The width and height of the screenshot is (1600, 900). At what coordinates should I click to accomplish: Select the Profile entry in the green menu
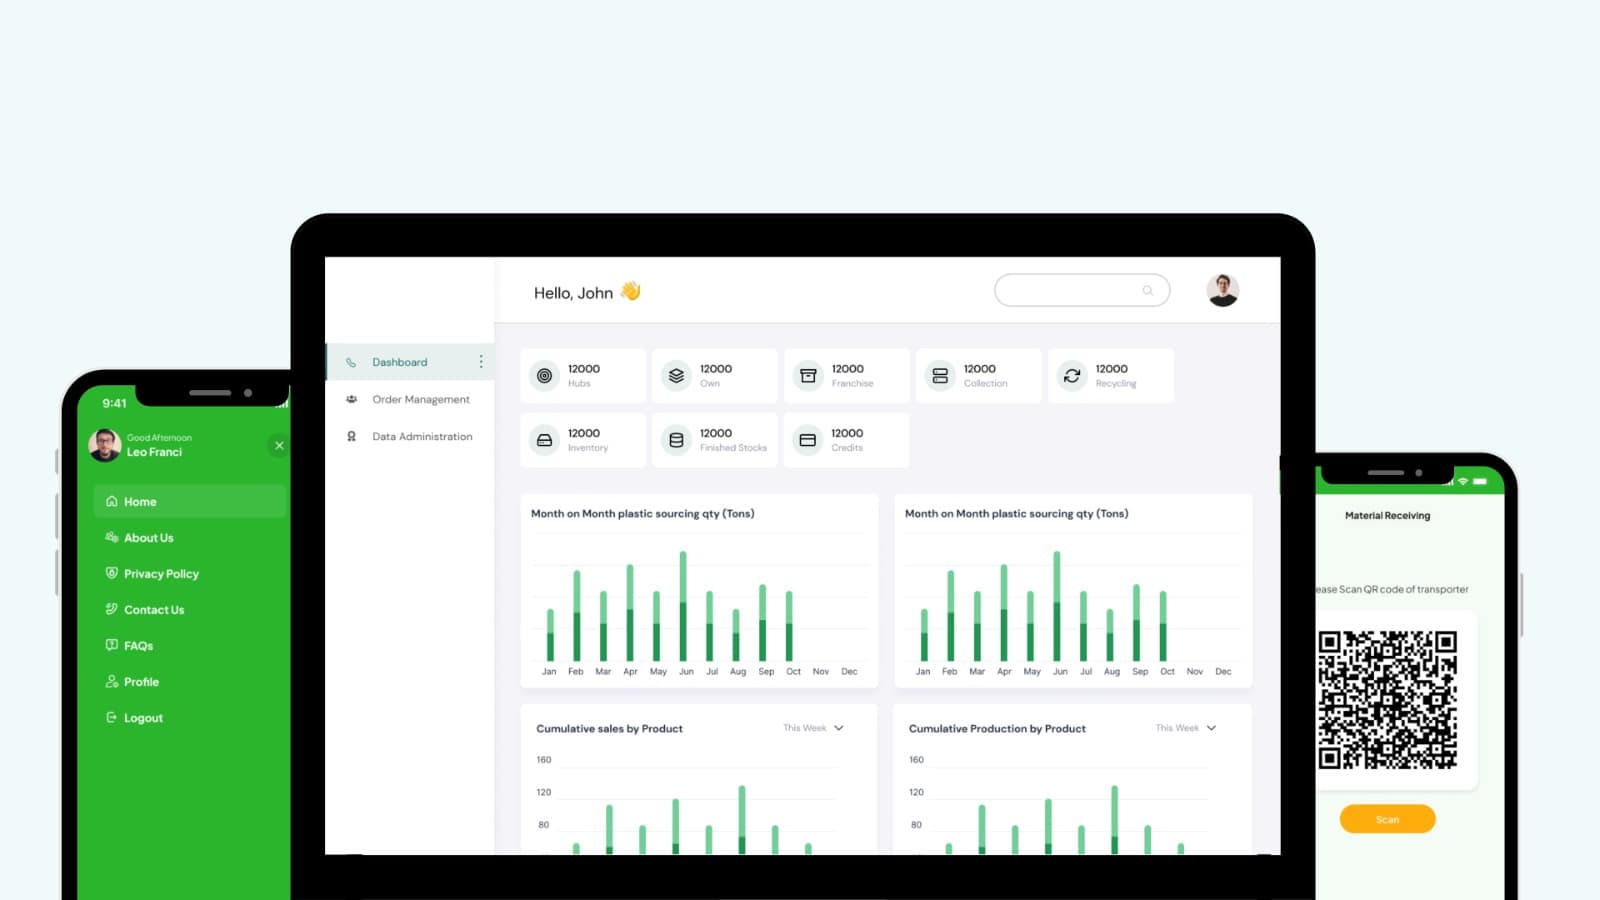[140, 681]
